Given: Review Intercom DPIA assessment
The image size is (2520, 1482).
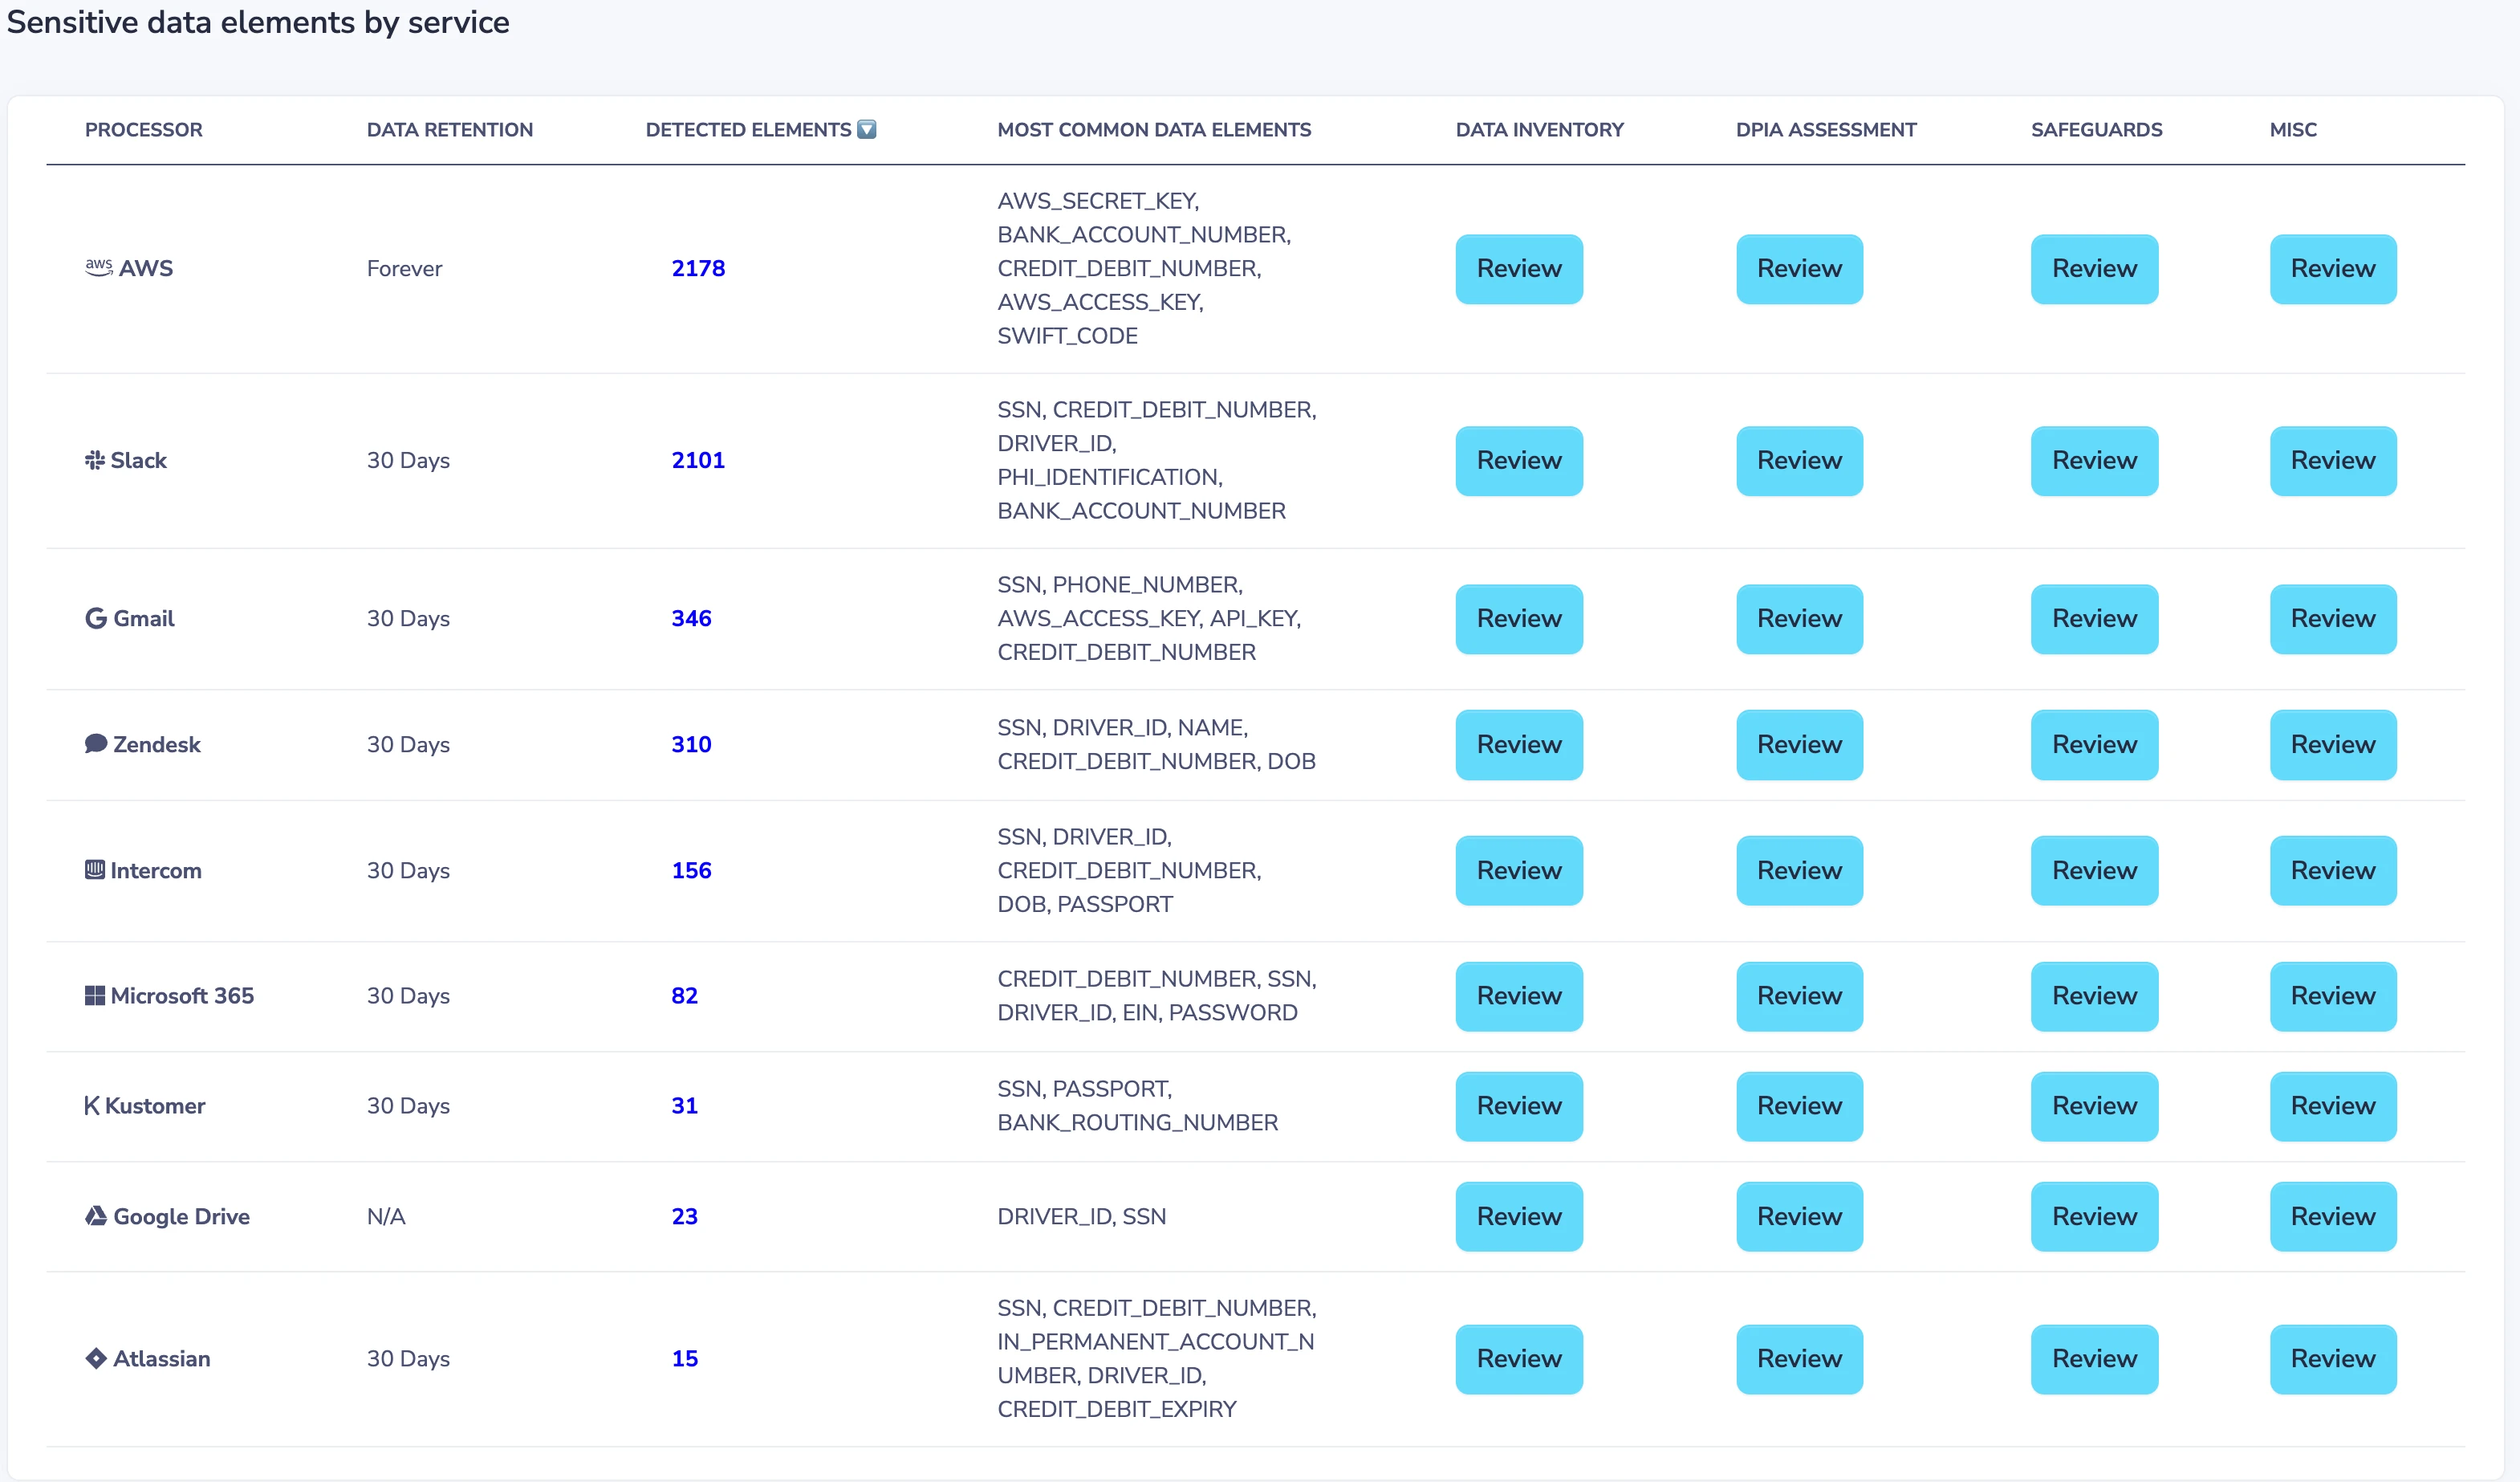Looking at the screenshot, I should click(1799, 871).
